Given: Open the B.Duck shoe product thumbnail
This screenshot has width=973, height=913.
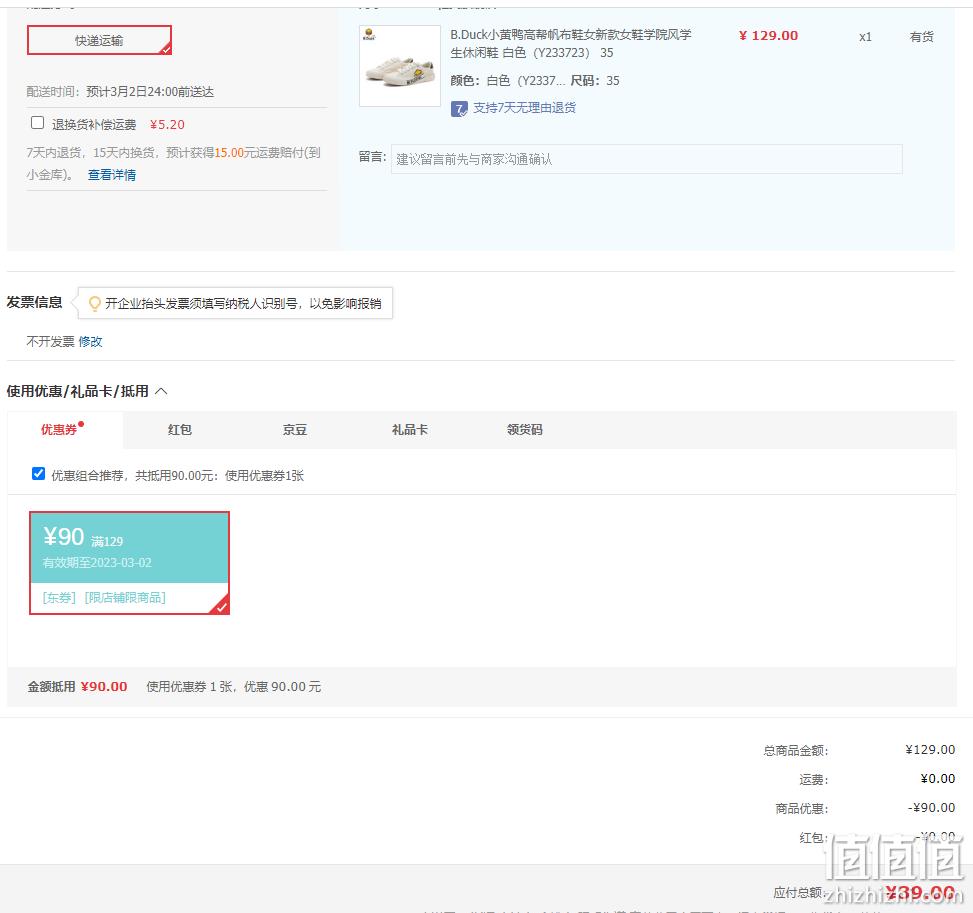Looking at the screenshot, I should click(400, 66).
